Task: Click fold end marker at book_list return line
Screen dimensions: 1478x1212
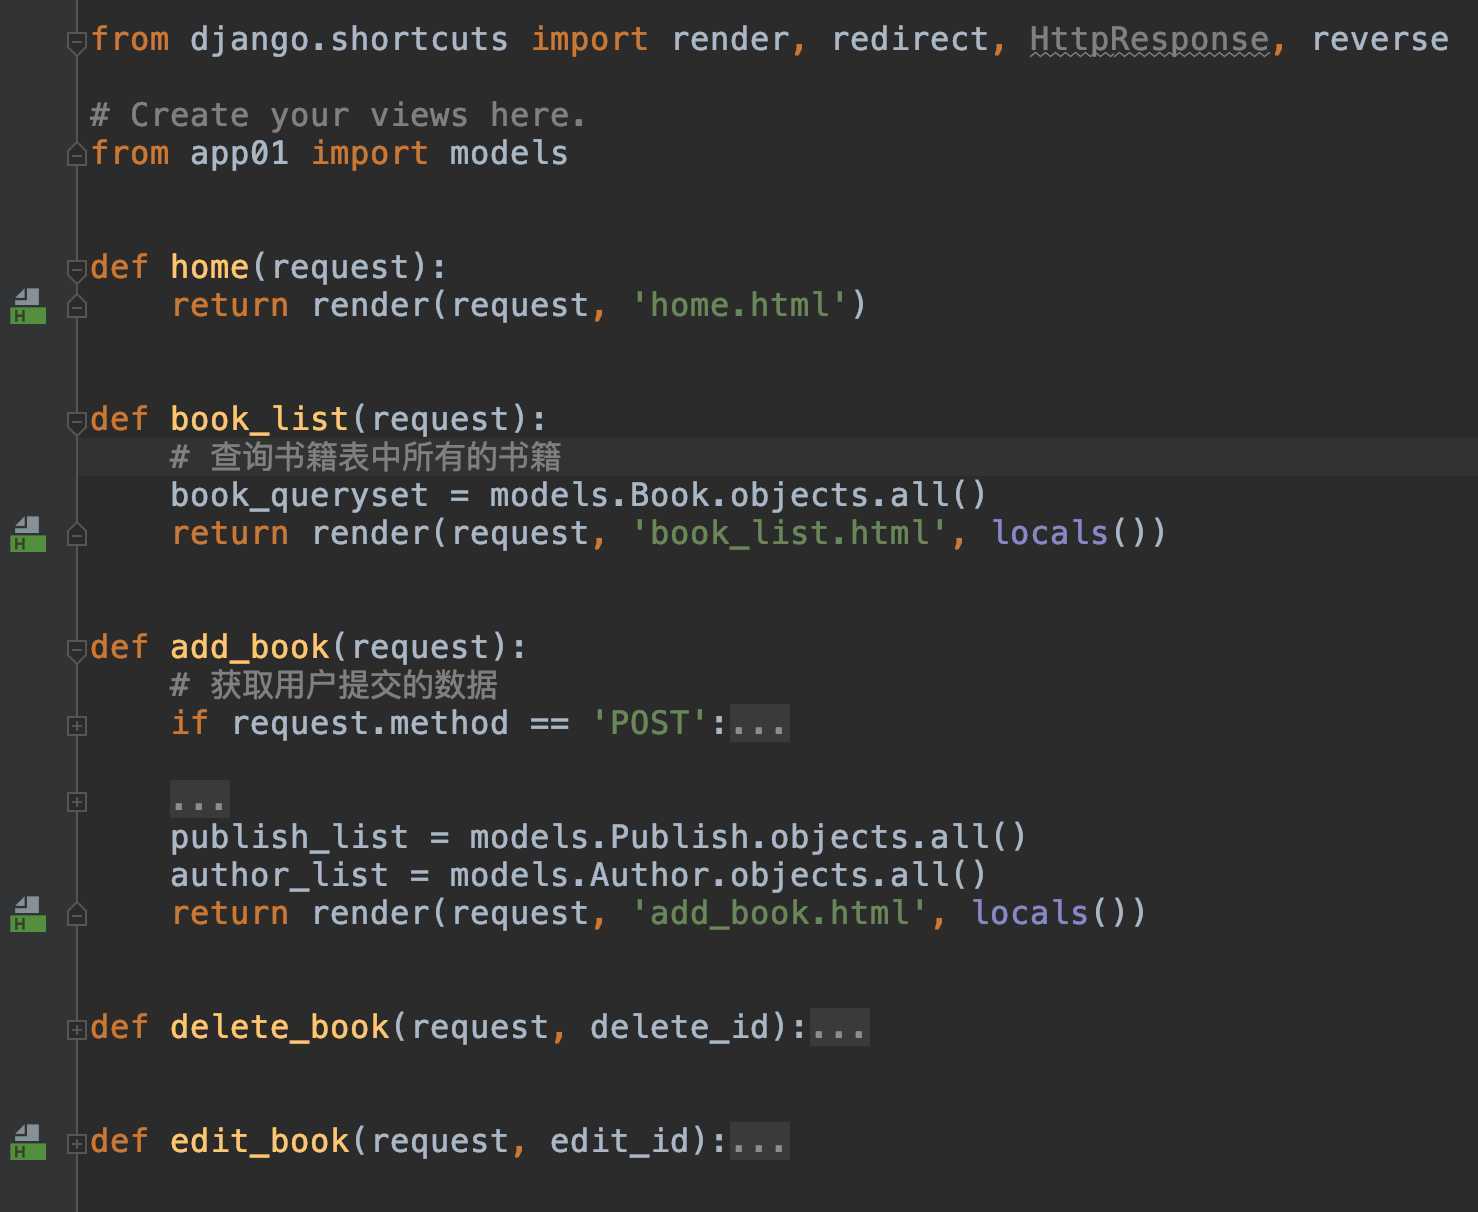Action: pos(77,536)
